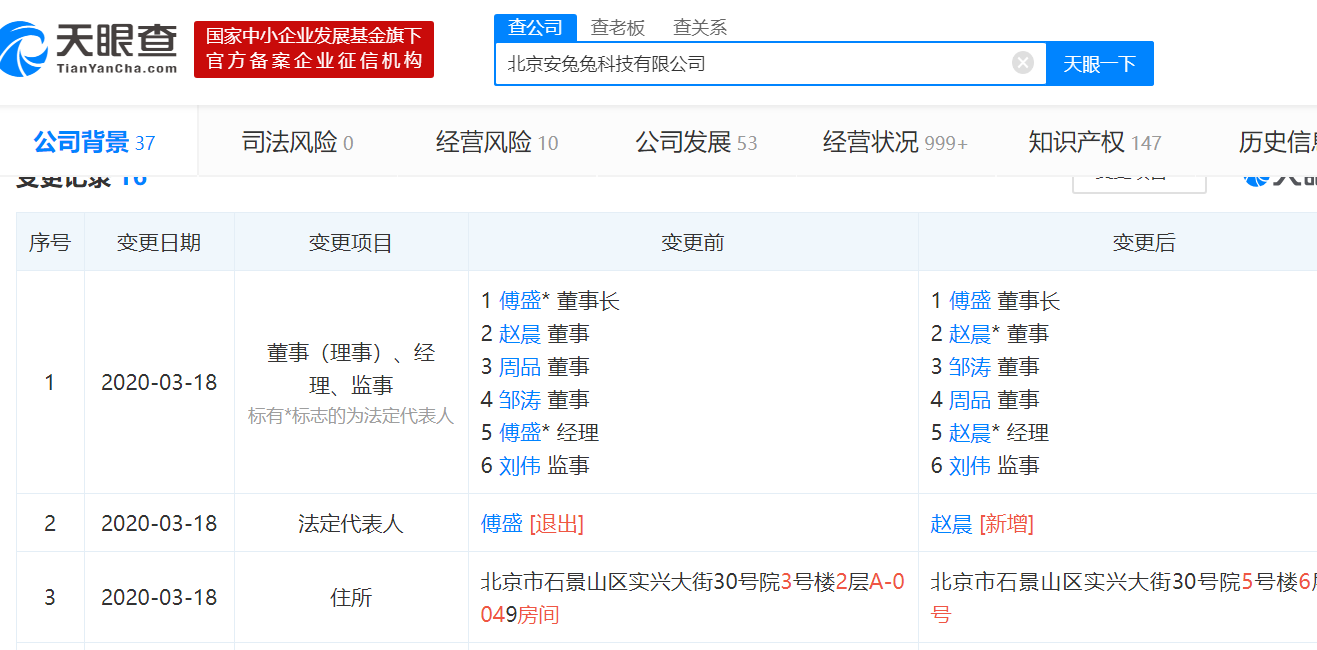Select the 查公司 search tab
The image size is (1317, 650).
(x=535, y=28)
